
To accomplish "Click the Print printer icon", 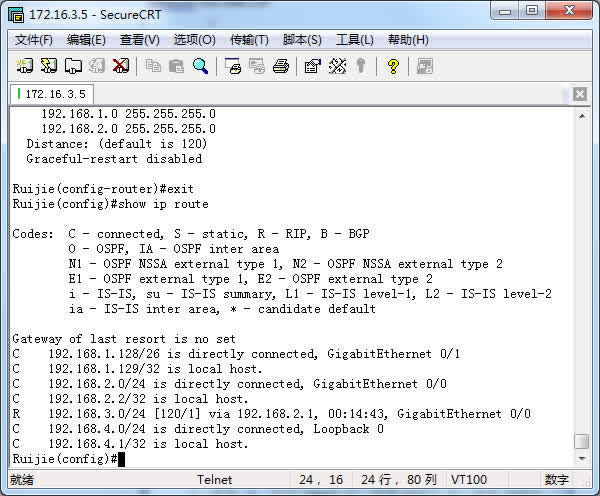I will (281, 66).
